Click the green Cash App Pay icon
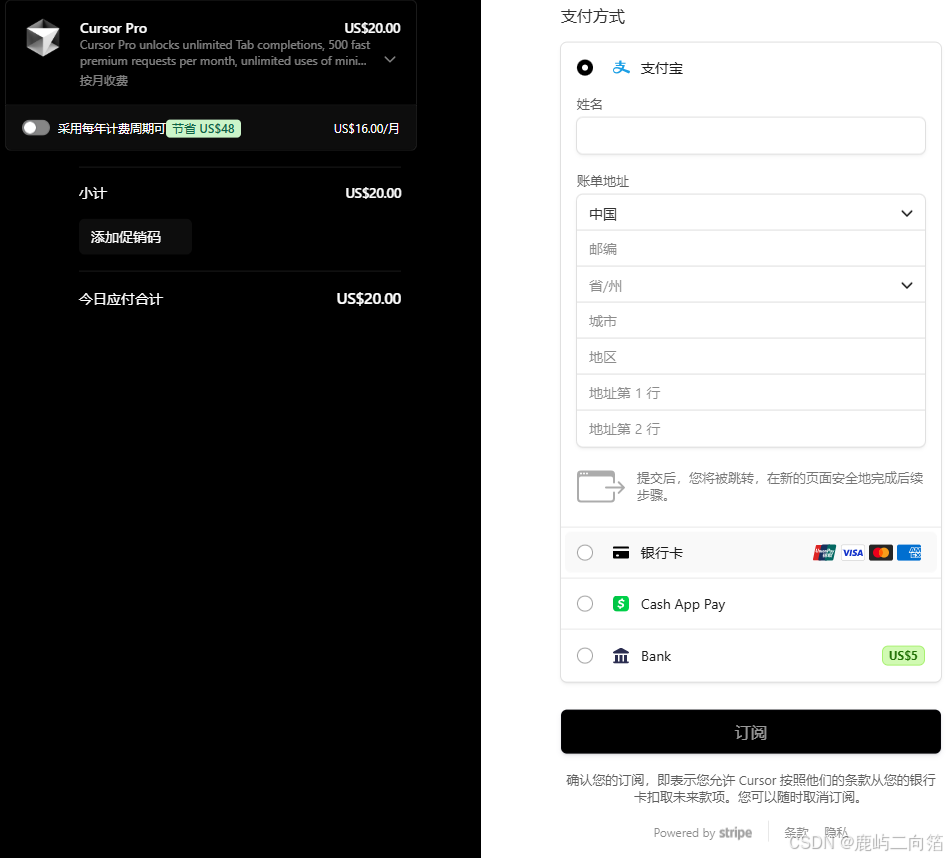This screenshot has height=858, width=947. (x=621, y=604)
